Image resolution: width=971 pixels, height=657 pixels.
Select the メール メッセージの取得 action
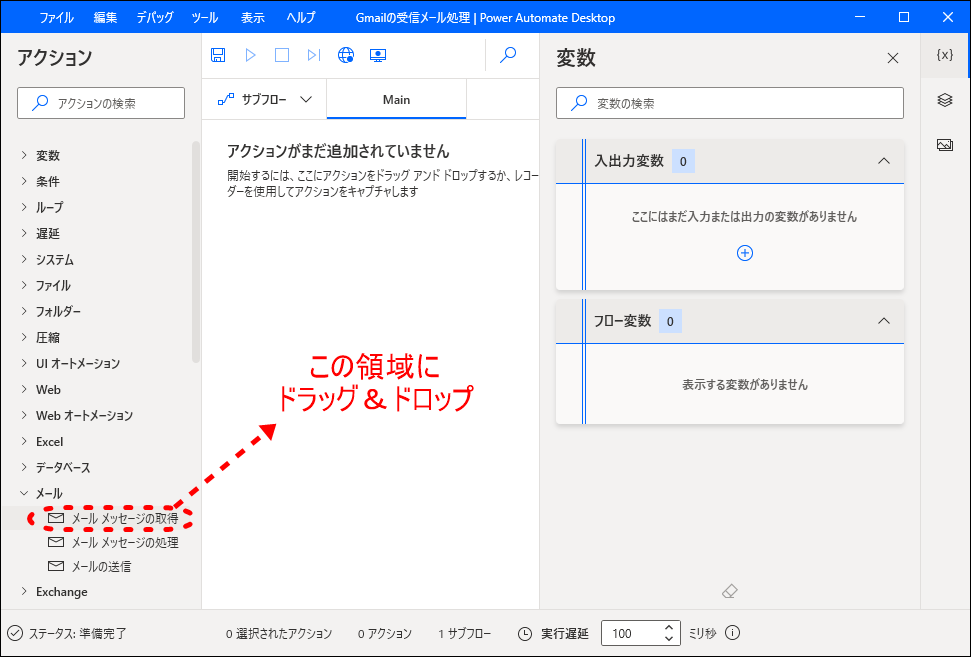click(125, 518)
